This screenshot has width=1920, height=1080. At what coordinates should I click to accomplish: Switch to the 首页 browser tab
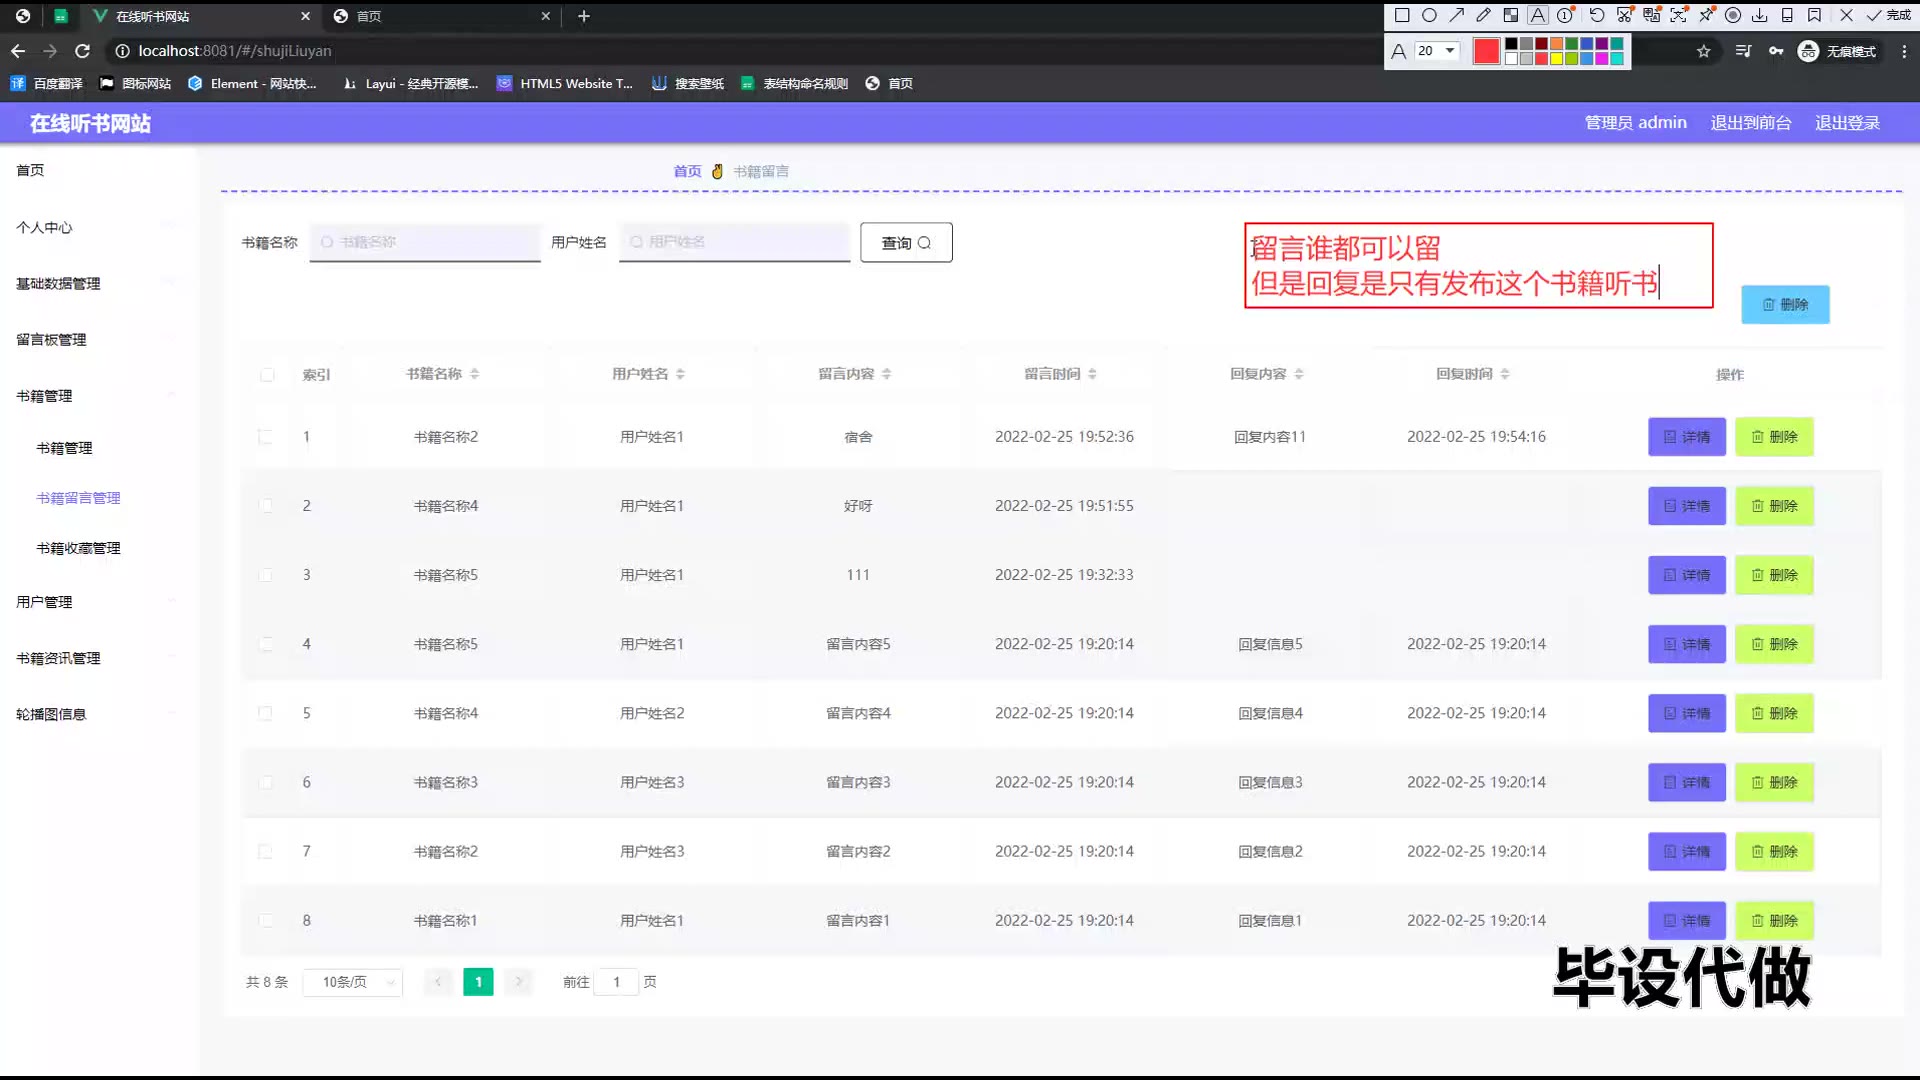point(440,16)
